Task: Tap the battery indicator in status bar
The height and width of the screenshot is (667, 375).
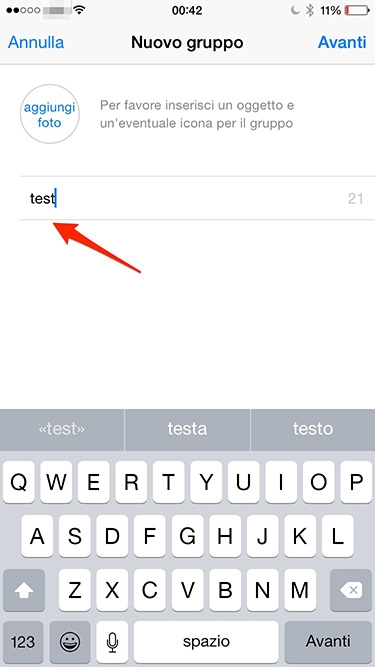Action: 357,10
